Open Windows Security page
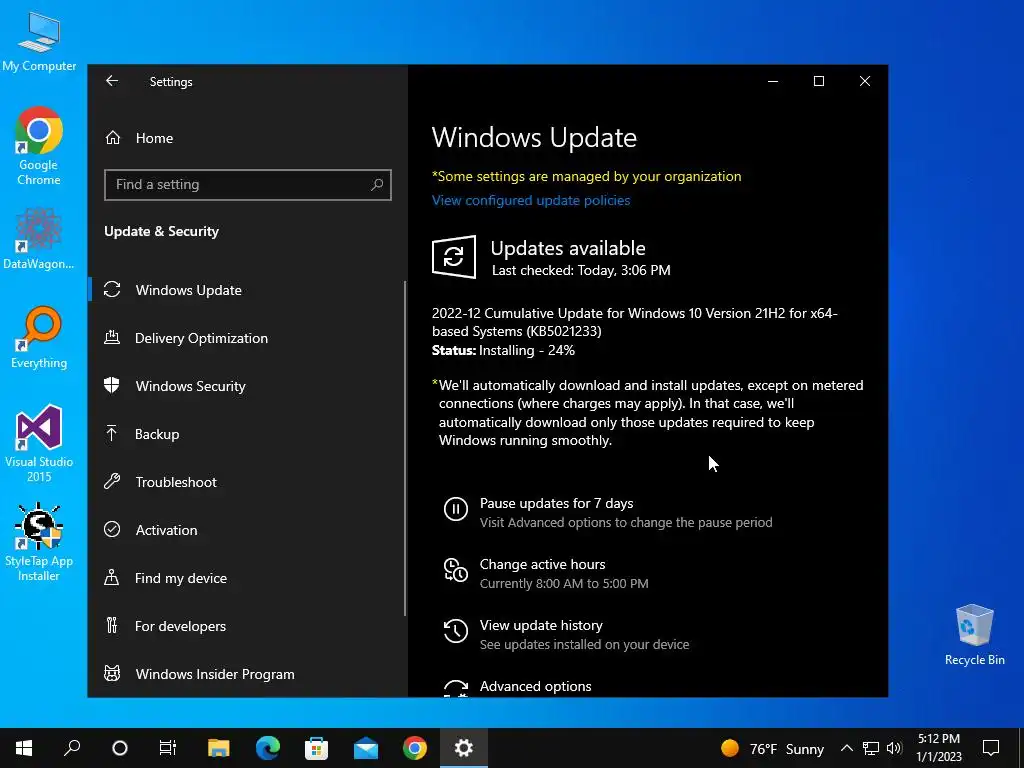This screenshot has width=1024, height=768. [190, 386]
